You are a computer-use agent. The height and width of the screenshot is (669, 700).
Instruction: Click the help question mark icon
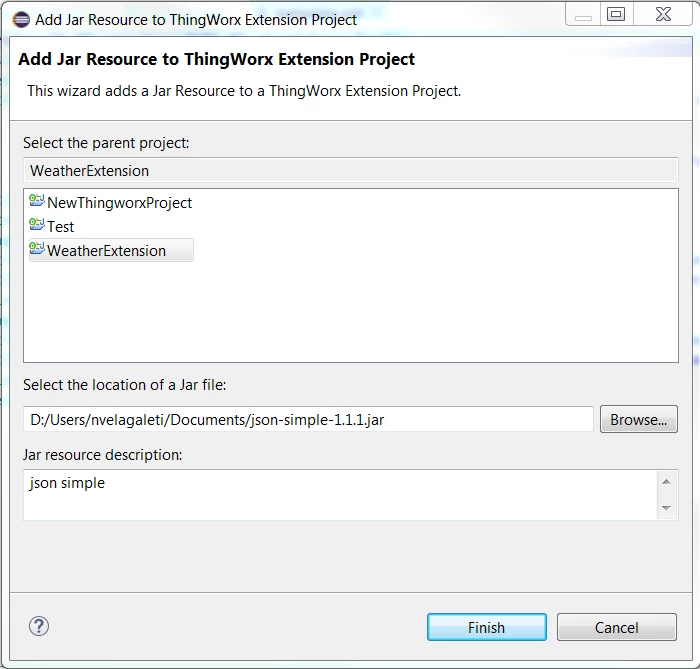pos(39,626)
